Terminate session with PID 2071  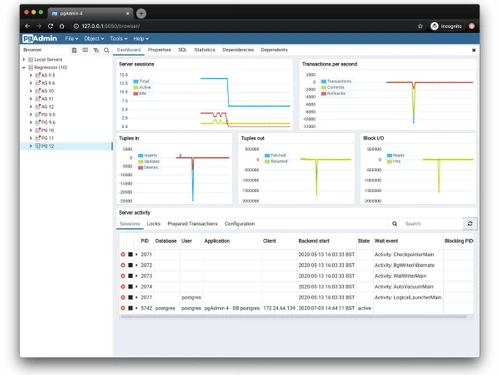click(x=123, y=254)
